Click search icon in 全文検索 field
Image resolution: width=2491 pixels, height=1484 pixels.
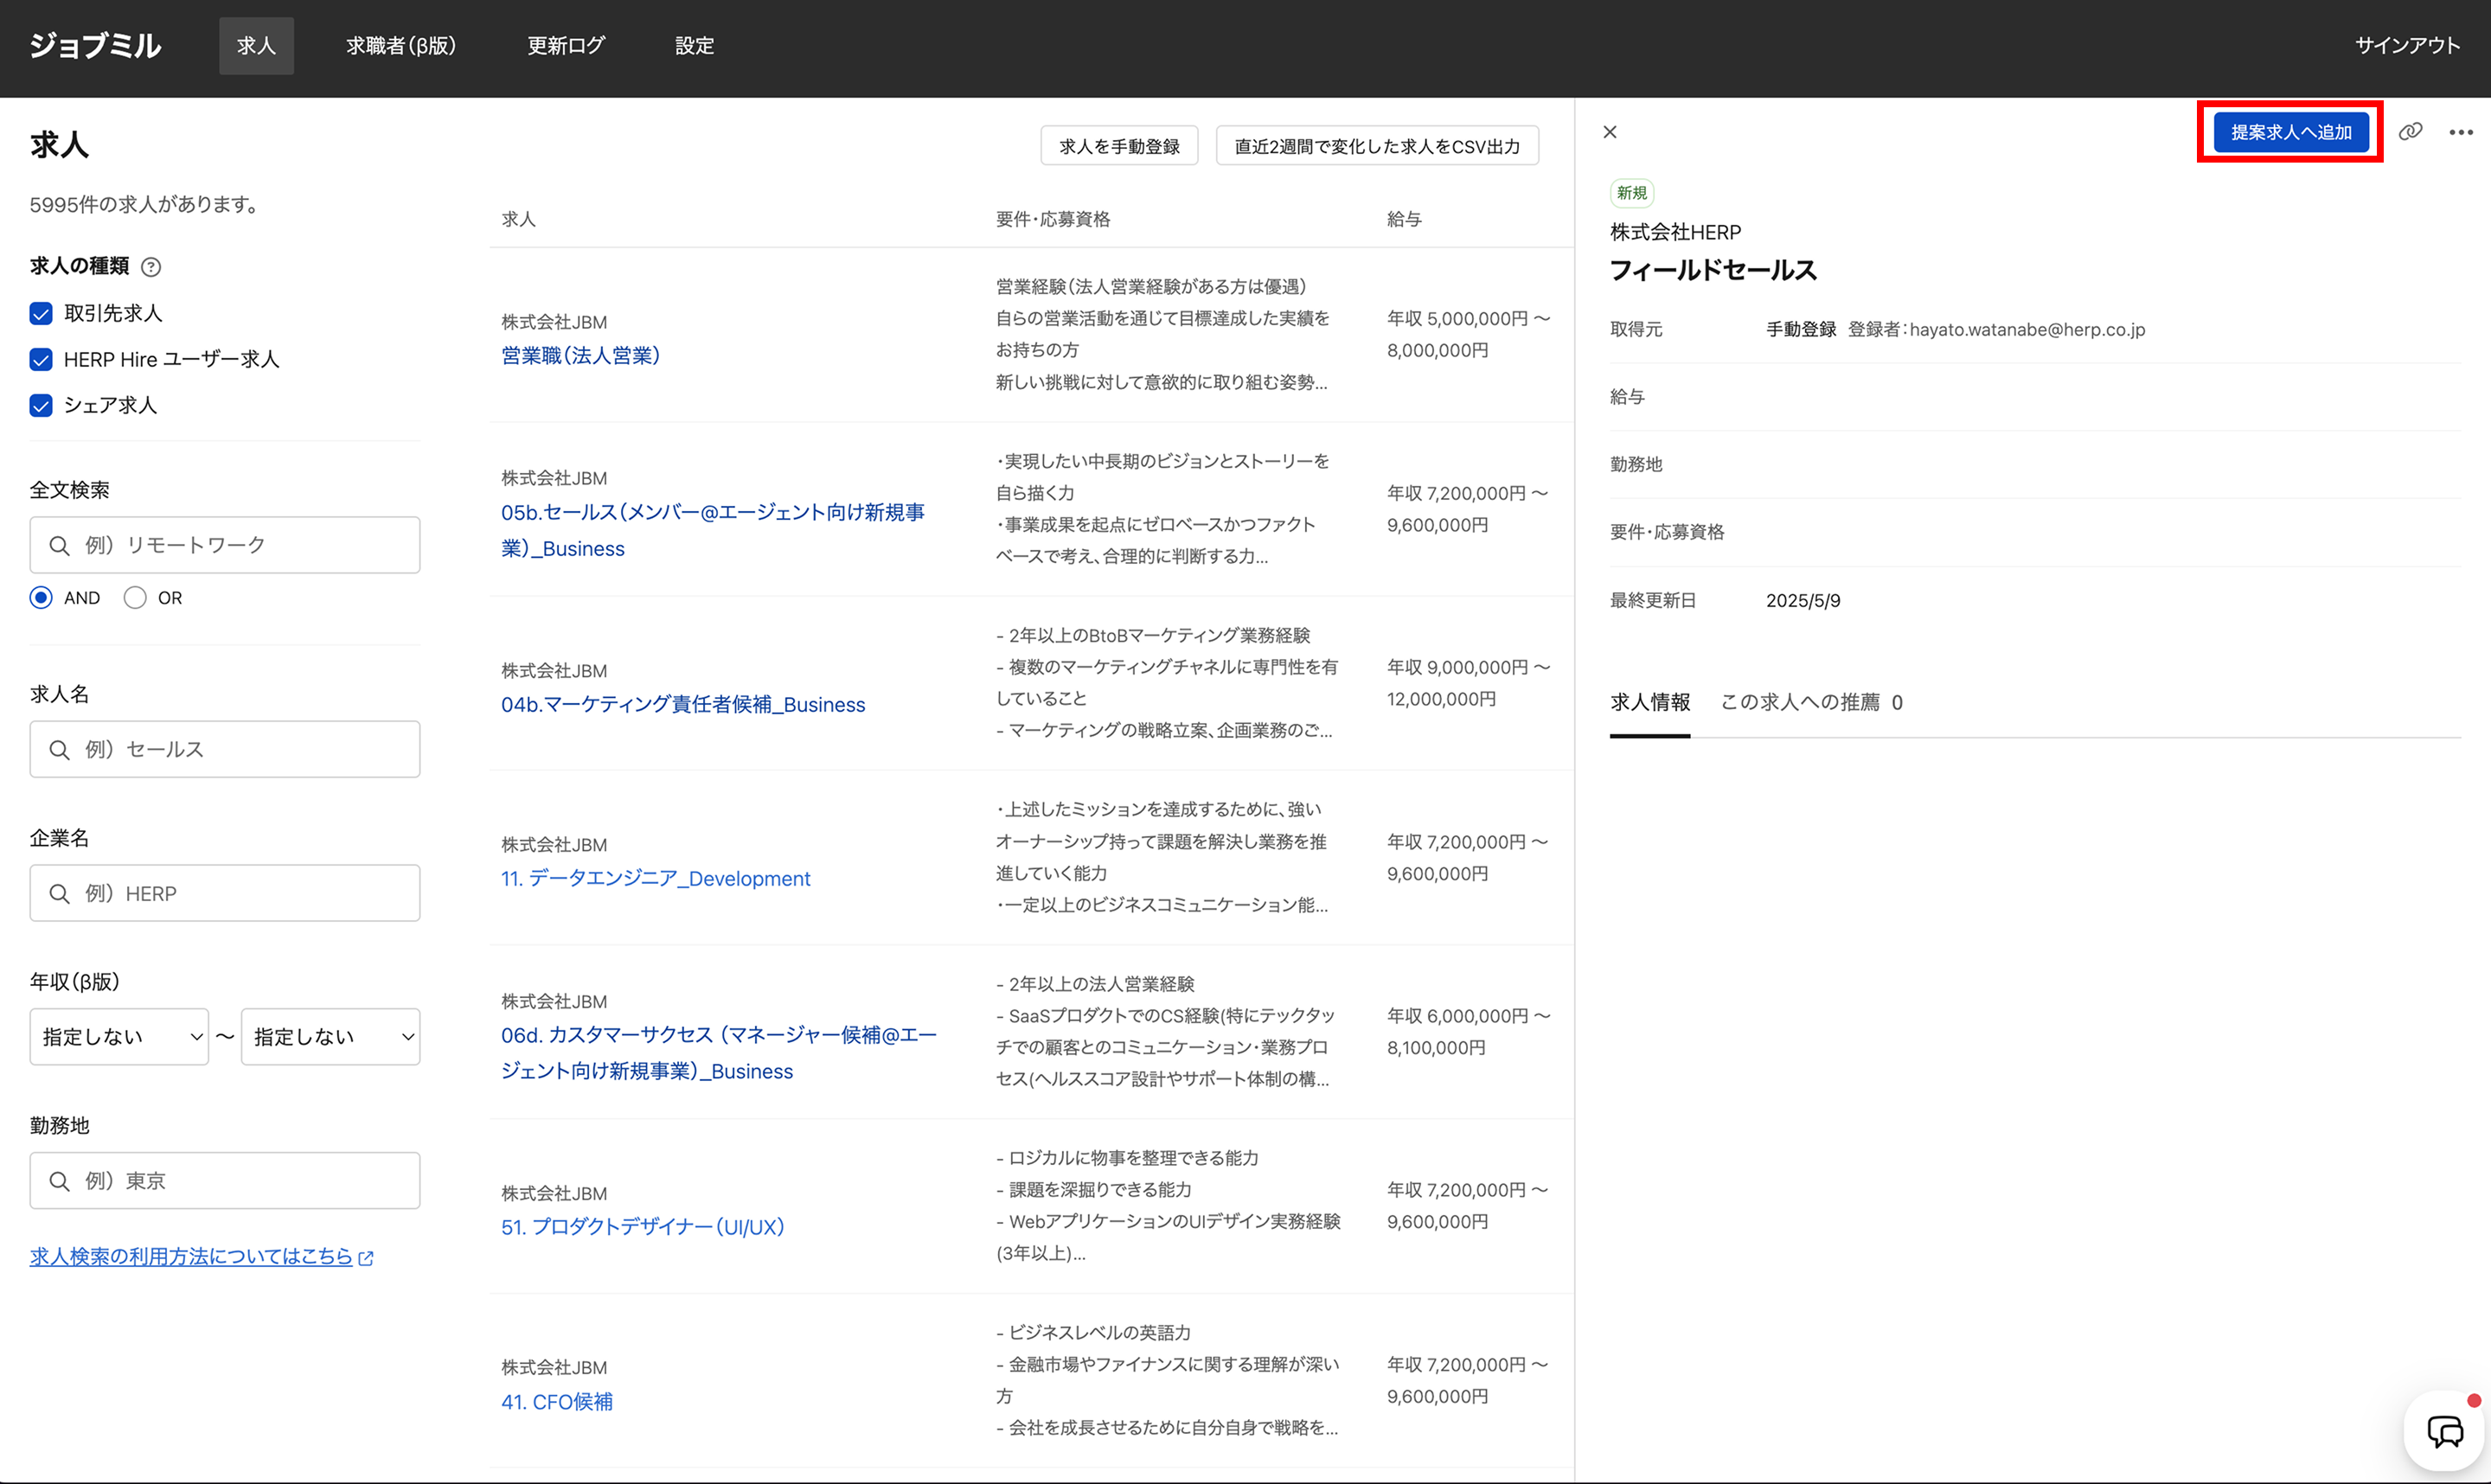click(x=60, y=546)
